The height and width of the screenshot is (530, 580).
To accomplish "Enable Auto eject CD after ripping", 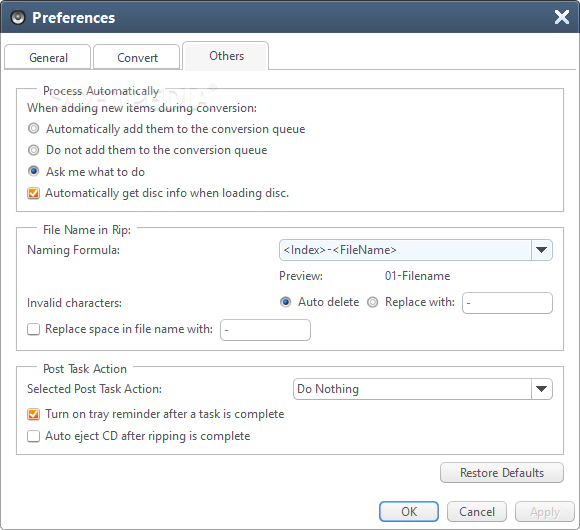I will pyautogui.click(x=33, y=436).
